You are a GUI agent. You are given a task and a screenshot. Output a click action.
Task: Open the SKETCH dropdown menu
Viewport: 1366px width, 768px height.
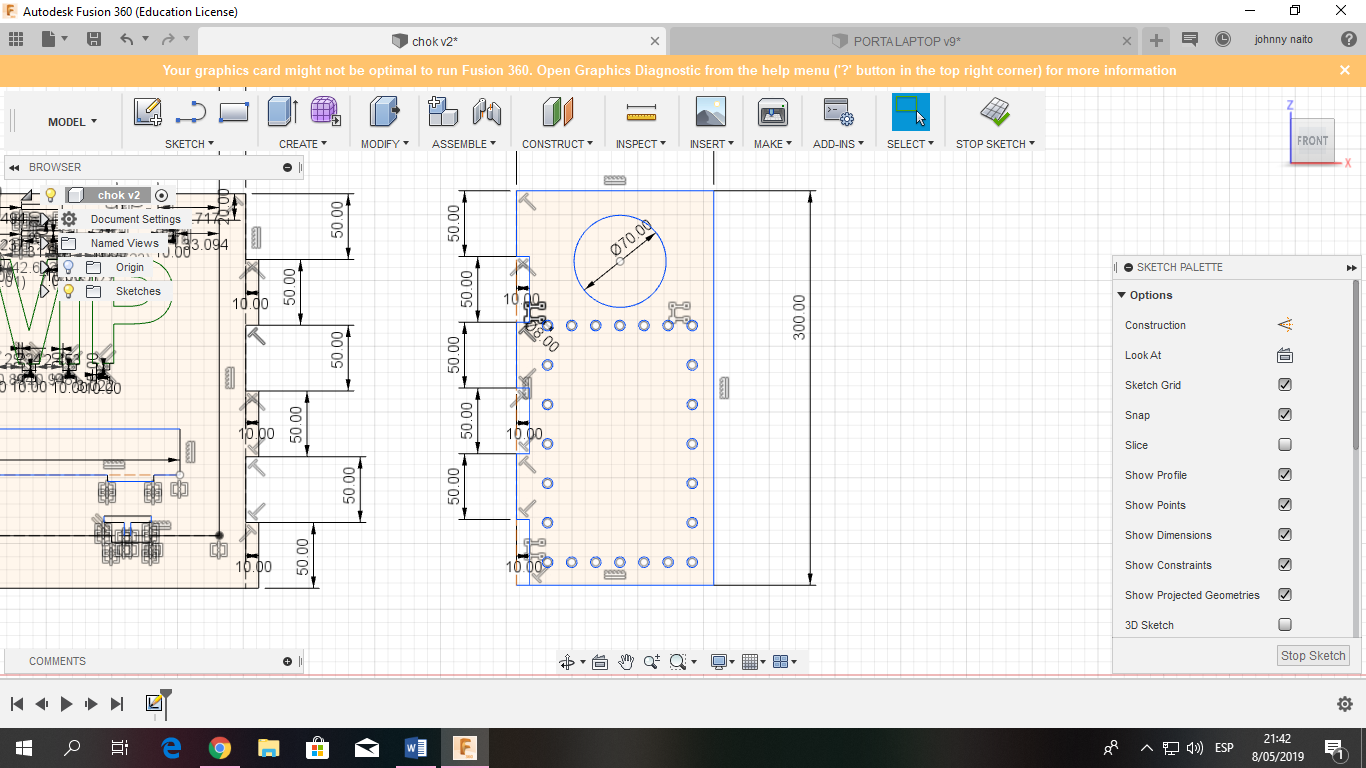pyautogui.click(x=190, y=144)
